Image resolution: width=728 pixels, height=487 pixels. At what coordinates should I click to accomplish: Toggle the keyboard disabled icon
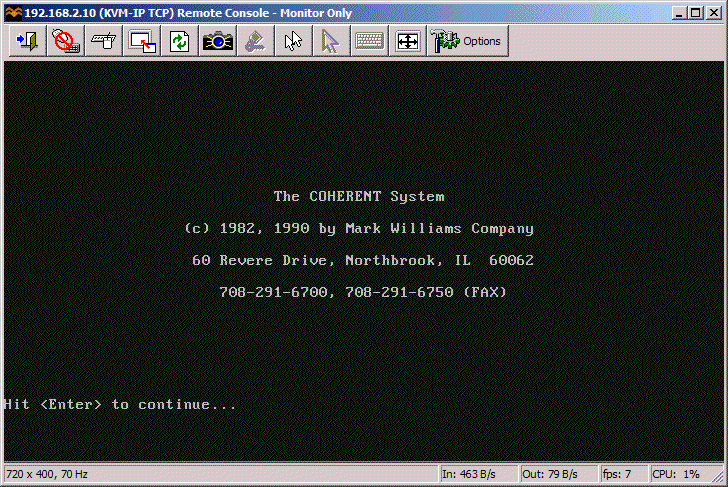65,41
